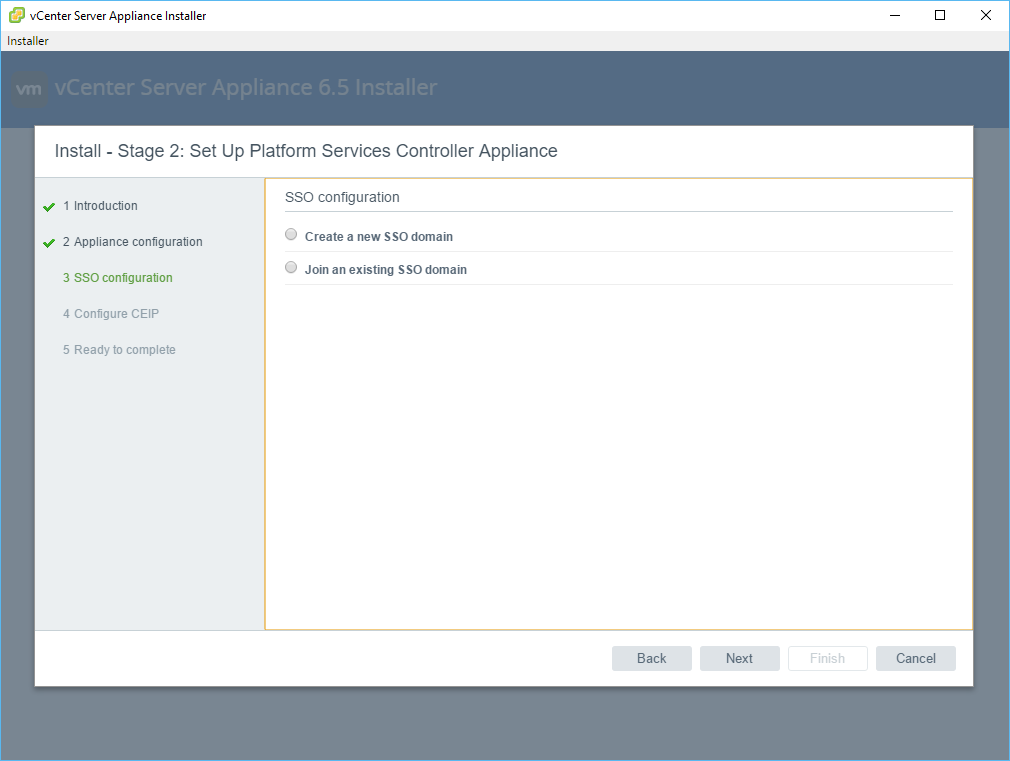Open the Installer menu
The width and height of the screenshot is (1010, 761).
point(28,41)
